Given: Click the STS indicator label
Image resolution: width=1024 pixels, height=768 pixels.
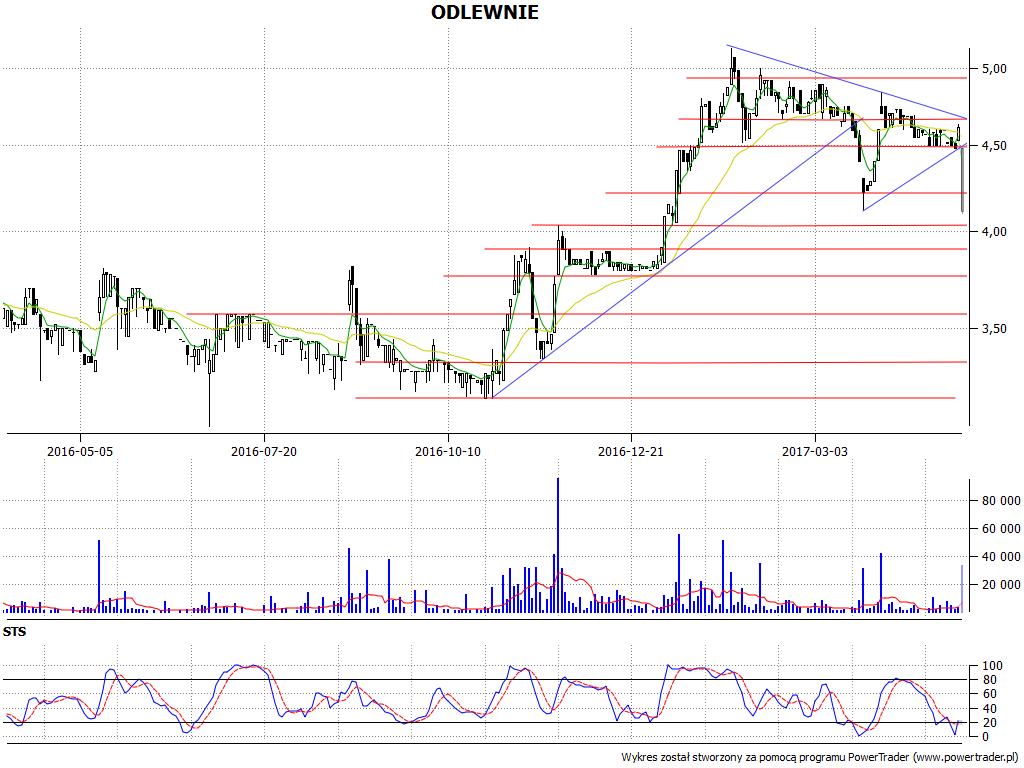Looking at the screenshot, I should pos(14,632).
